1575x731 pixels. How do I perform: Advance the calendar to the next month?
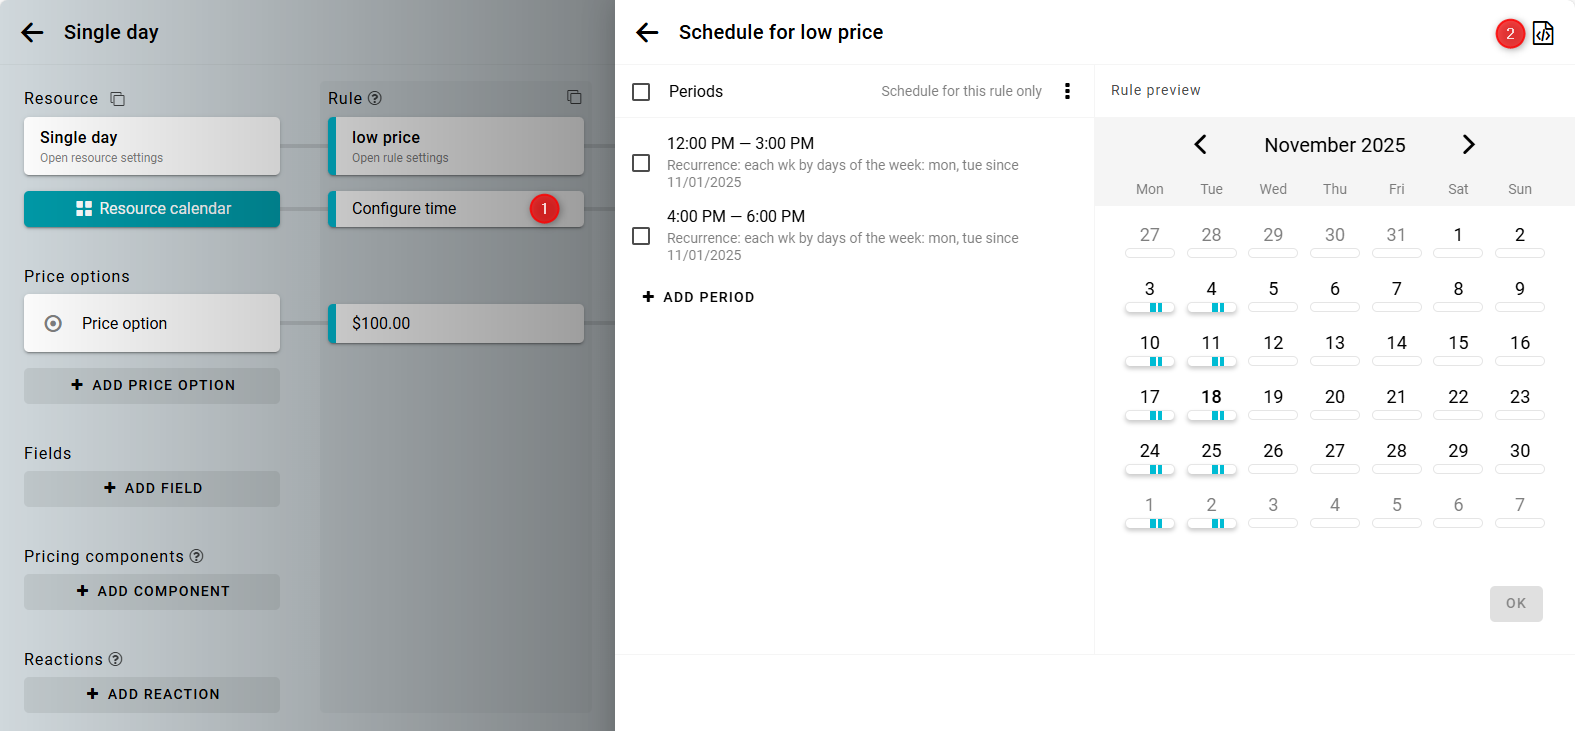[x=1468, y=145]
